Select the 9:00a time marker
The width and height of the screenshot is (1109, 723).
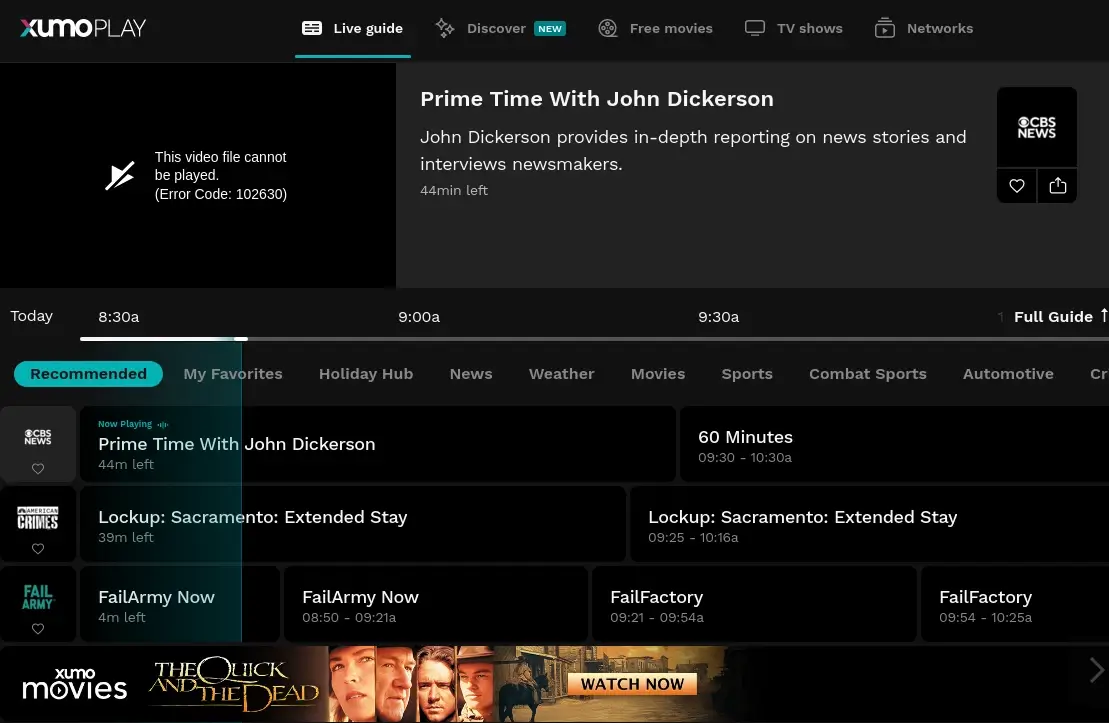(419, 317)
